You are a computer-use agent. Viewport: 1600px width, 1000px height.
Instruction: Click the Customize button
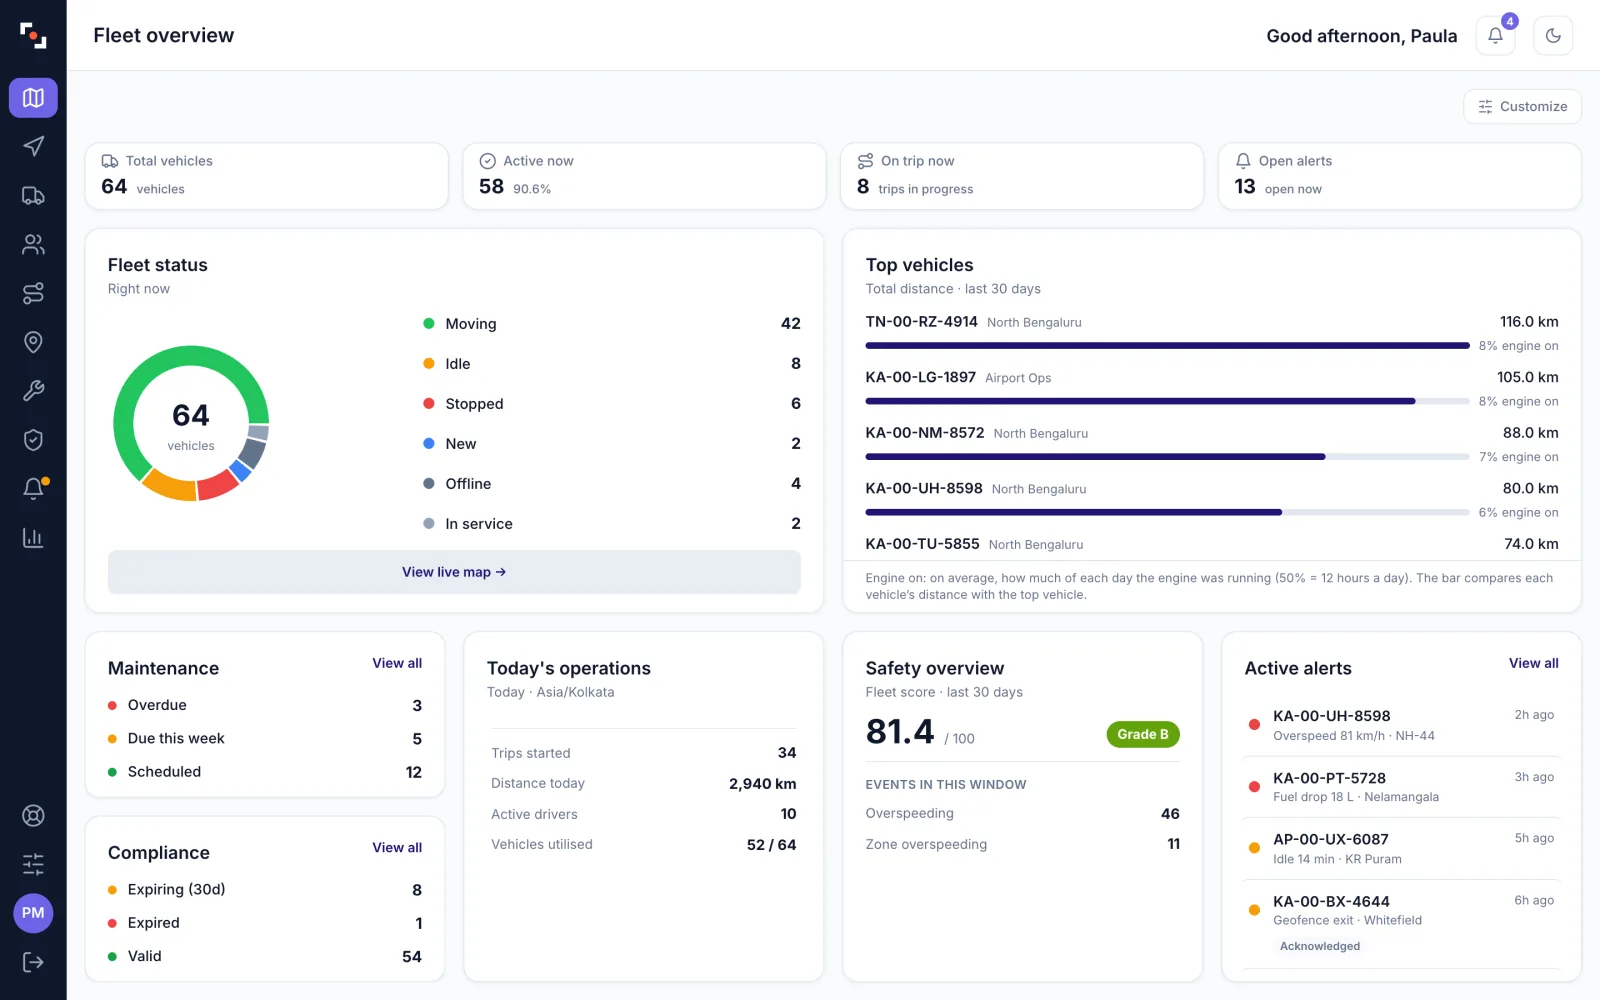pos(1522,107)
